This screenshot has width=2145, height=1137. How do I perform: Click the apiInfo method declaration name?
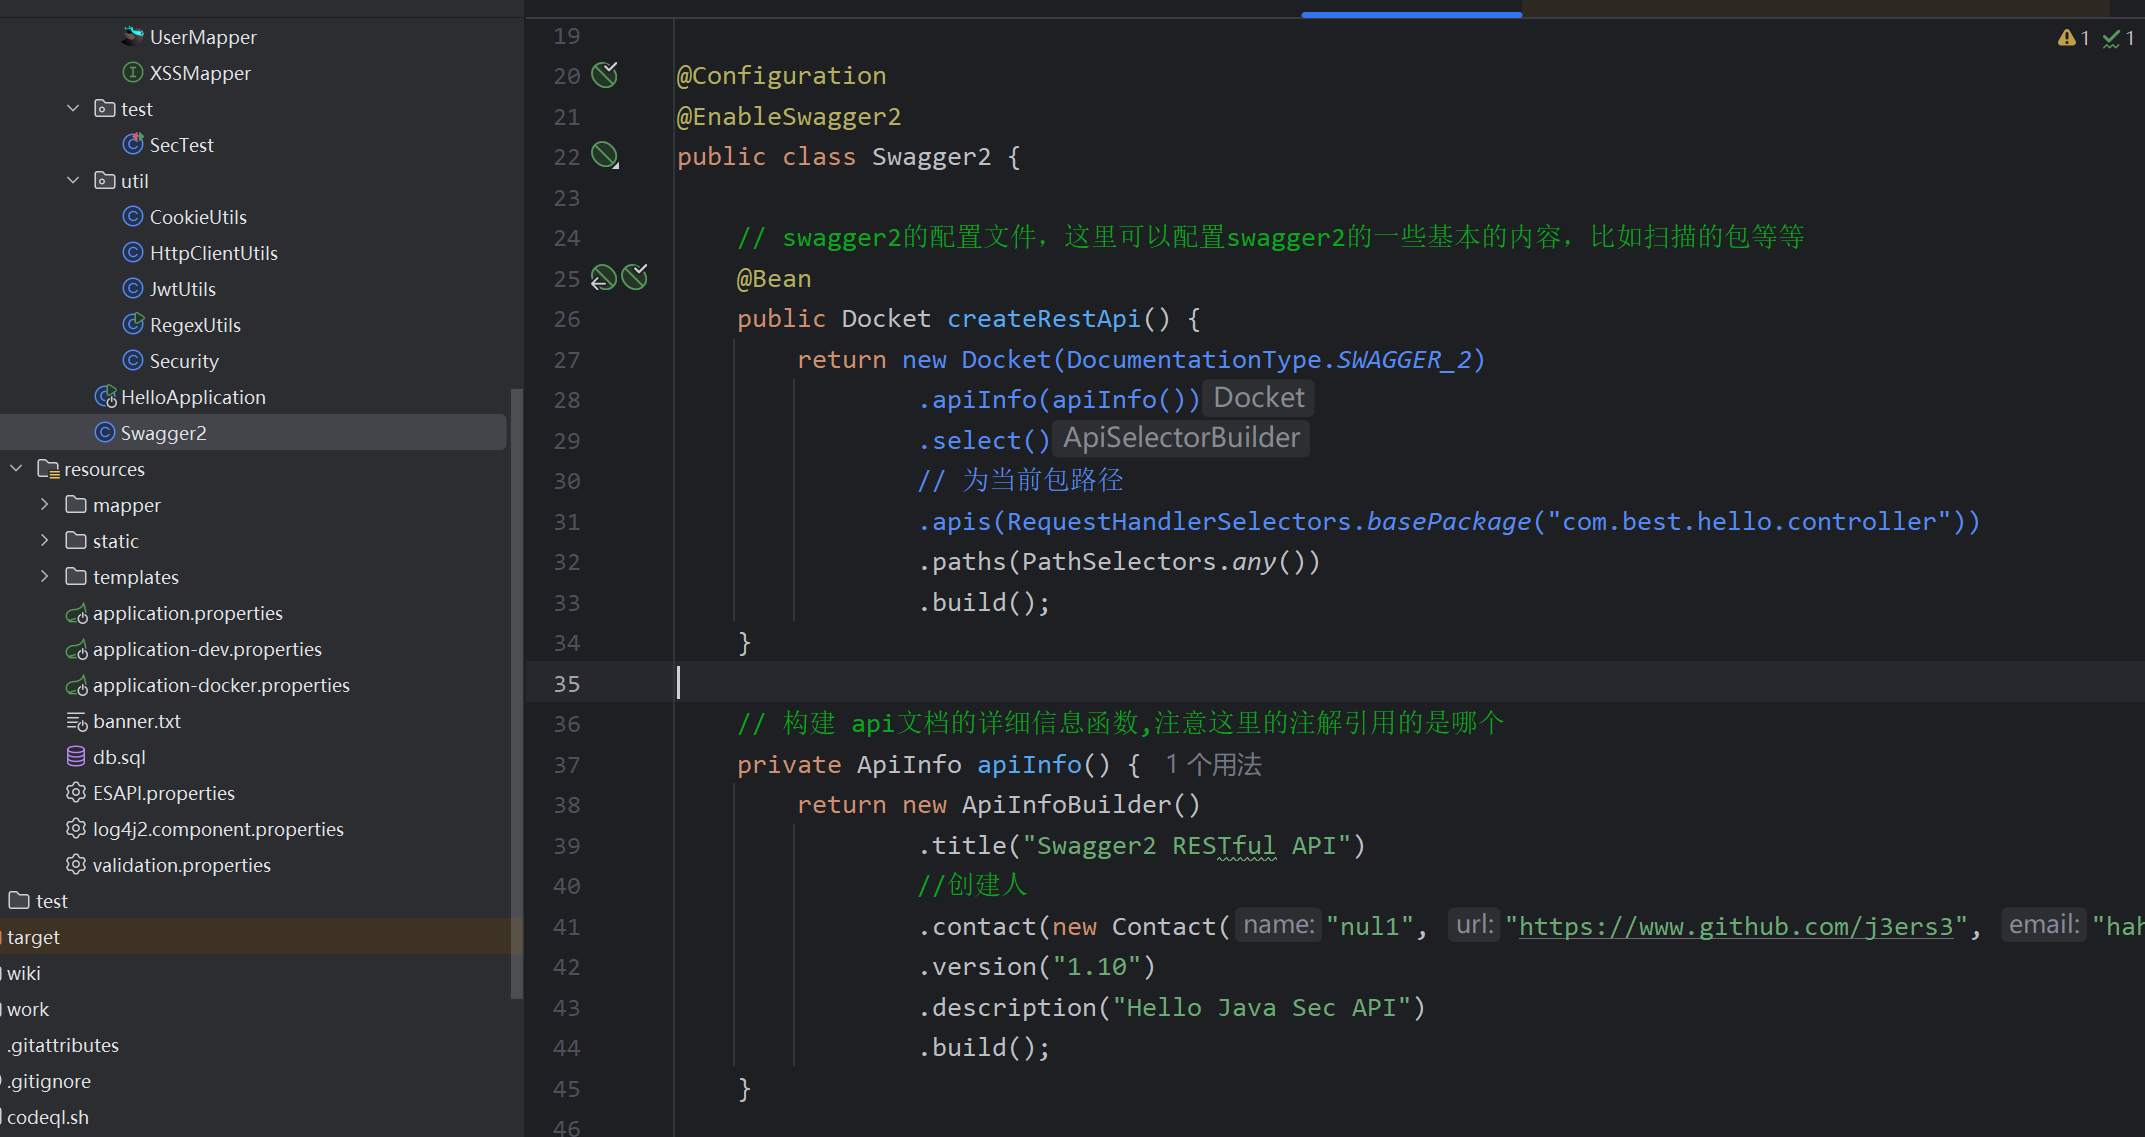pyautogui.click(x=1029, y=765)
